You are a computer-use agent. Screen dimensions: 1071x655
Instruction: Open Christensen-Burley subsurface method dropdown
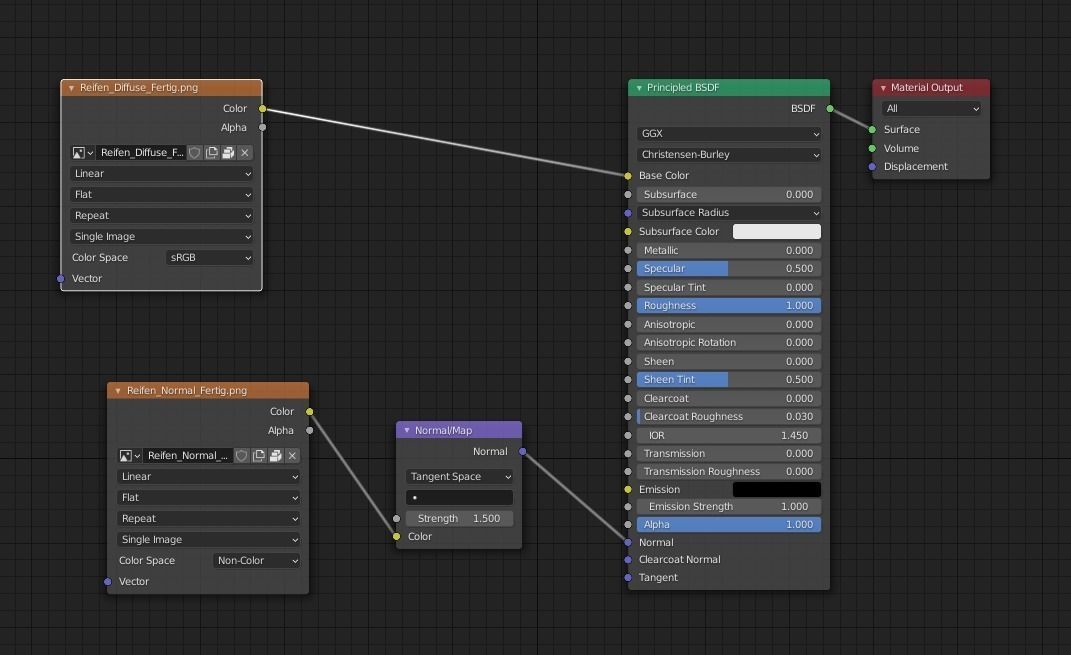coord(729,155)
